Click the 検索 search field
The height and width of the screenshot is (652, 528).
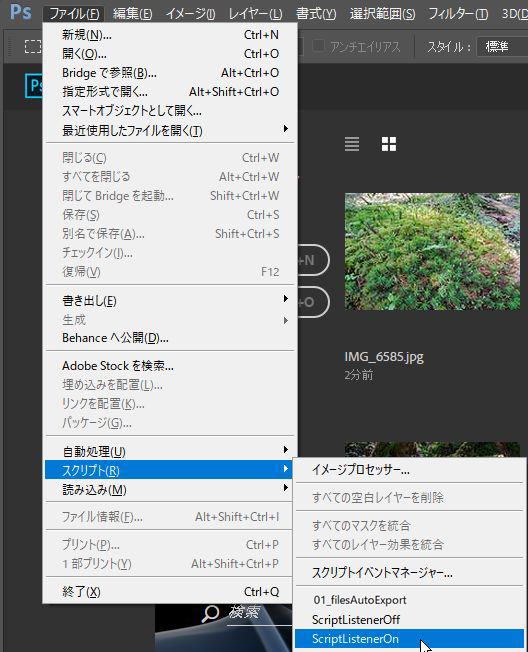tap(260, 612)
